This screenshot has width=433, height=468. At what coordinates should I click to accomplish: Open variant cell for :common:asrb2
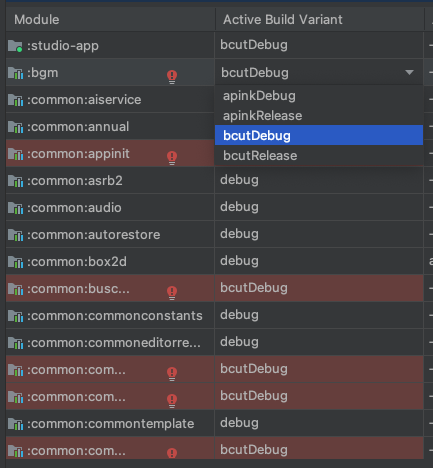tap(319, 180)
